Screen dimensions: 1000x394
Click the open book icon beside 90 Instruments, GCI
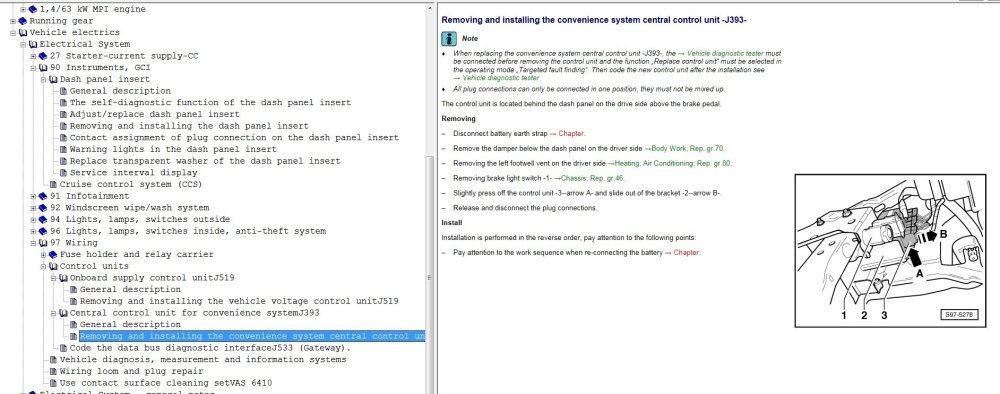(43, 68)
